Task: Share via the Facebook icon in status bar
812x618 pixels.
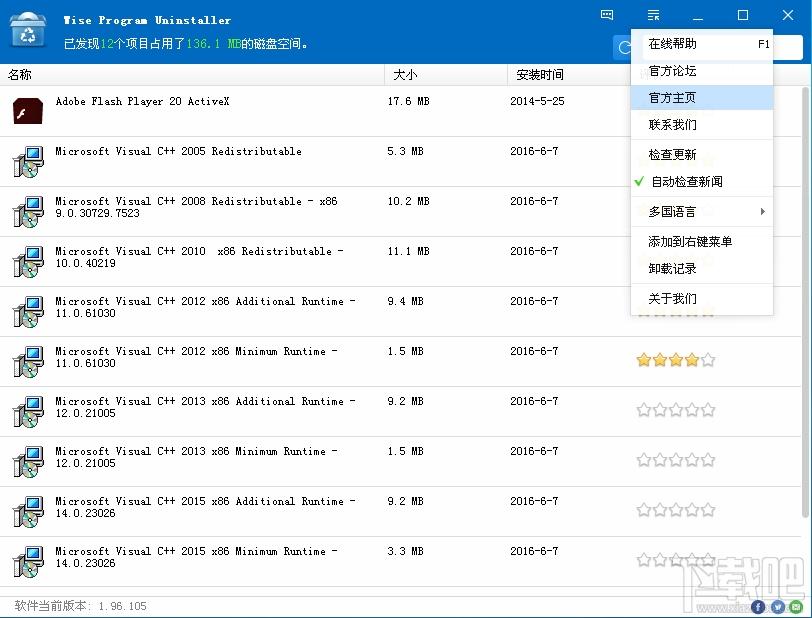Action: pos(758,607)
